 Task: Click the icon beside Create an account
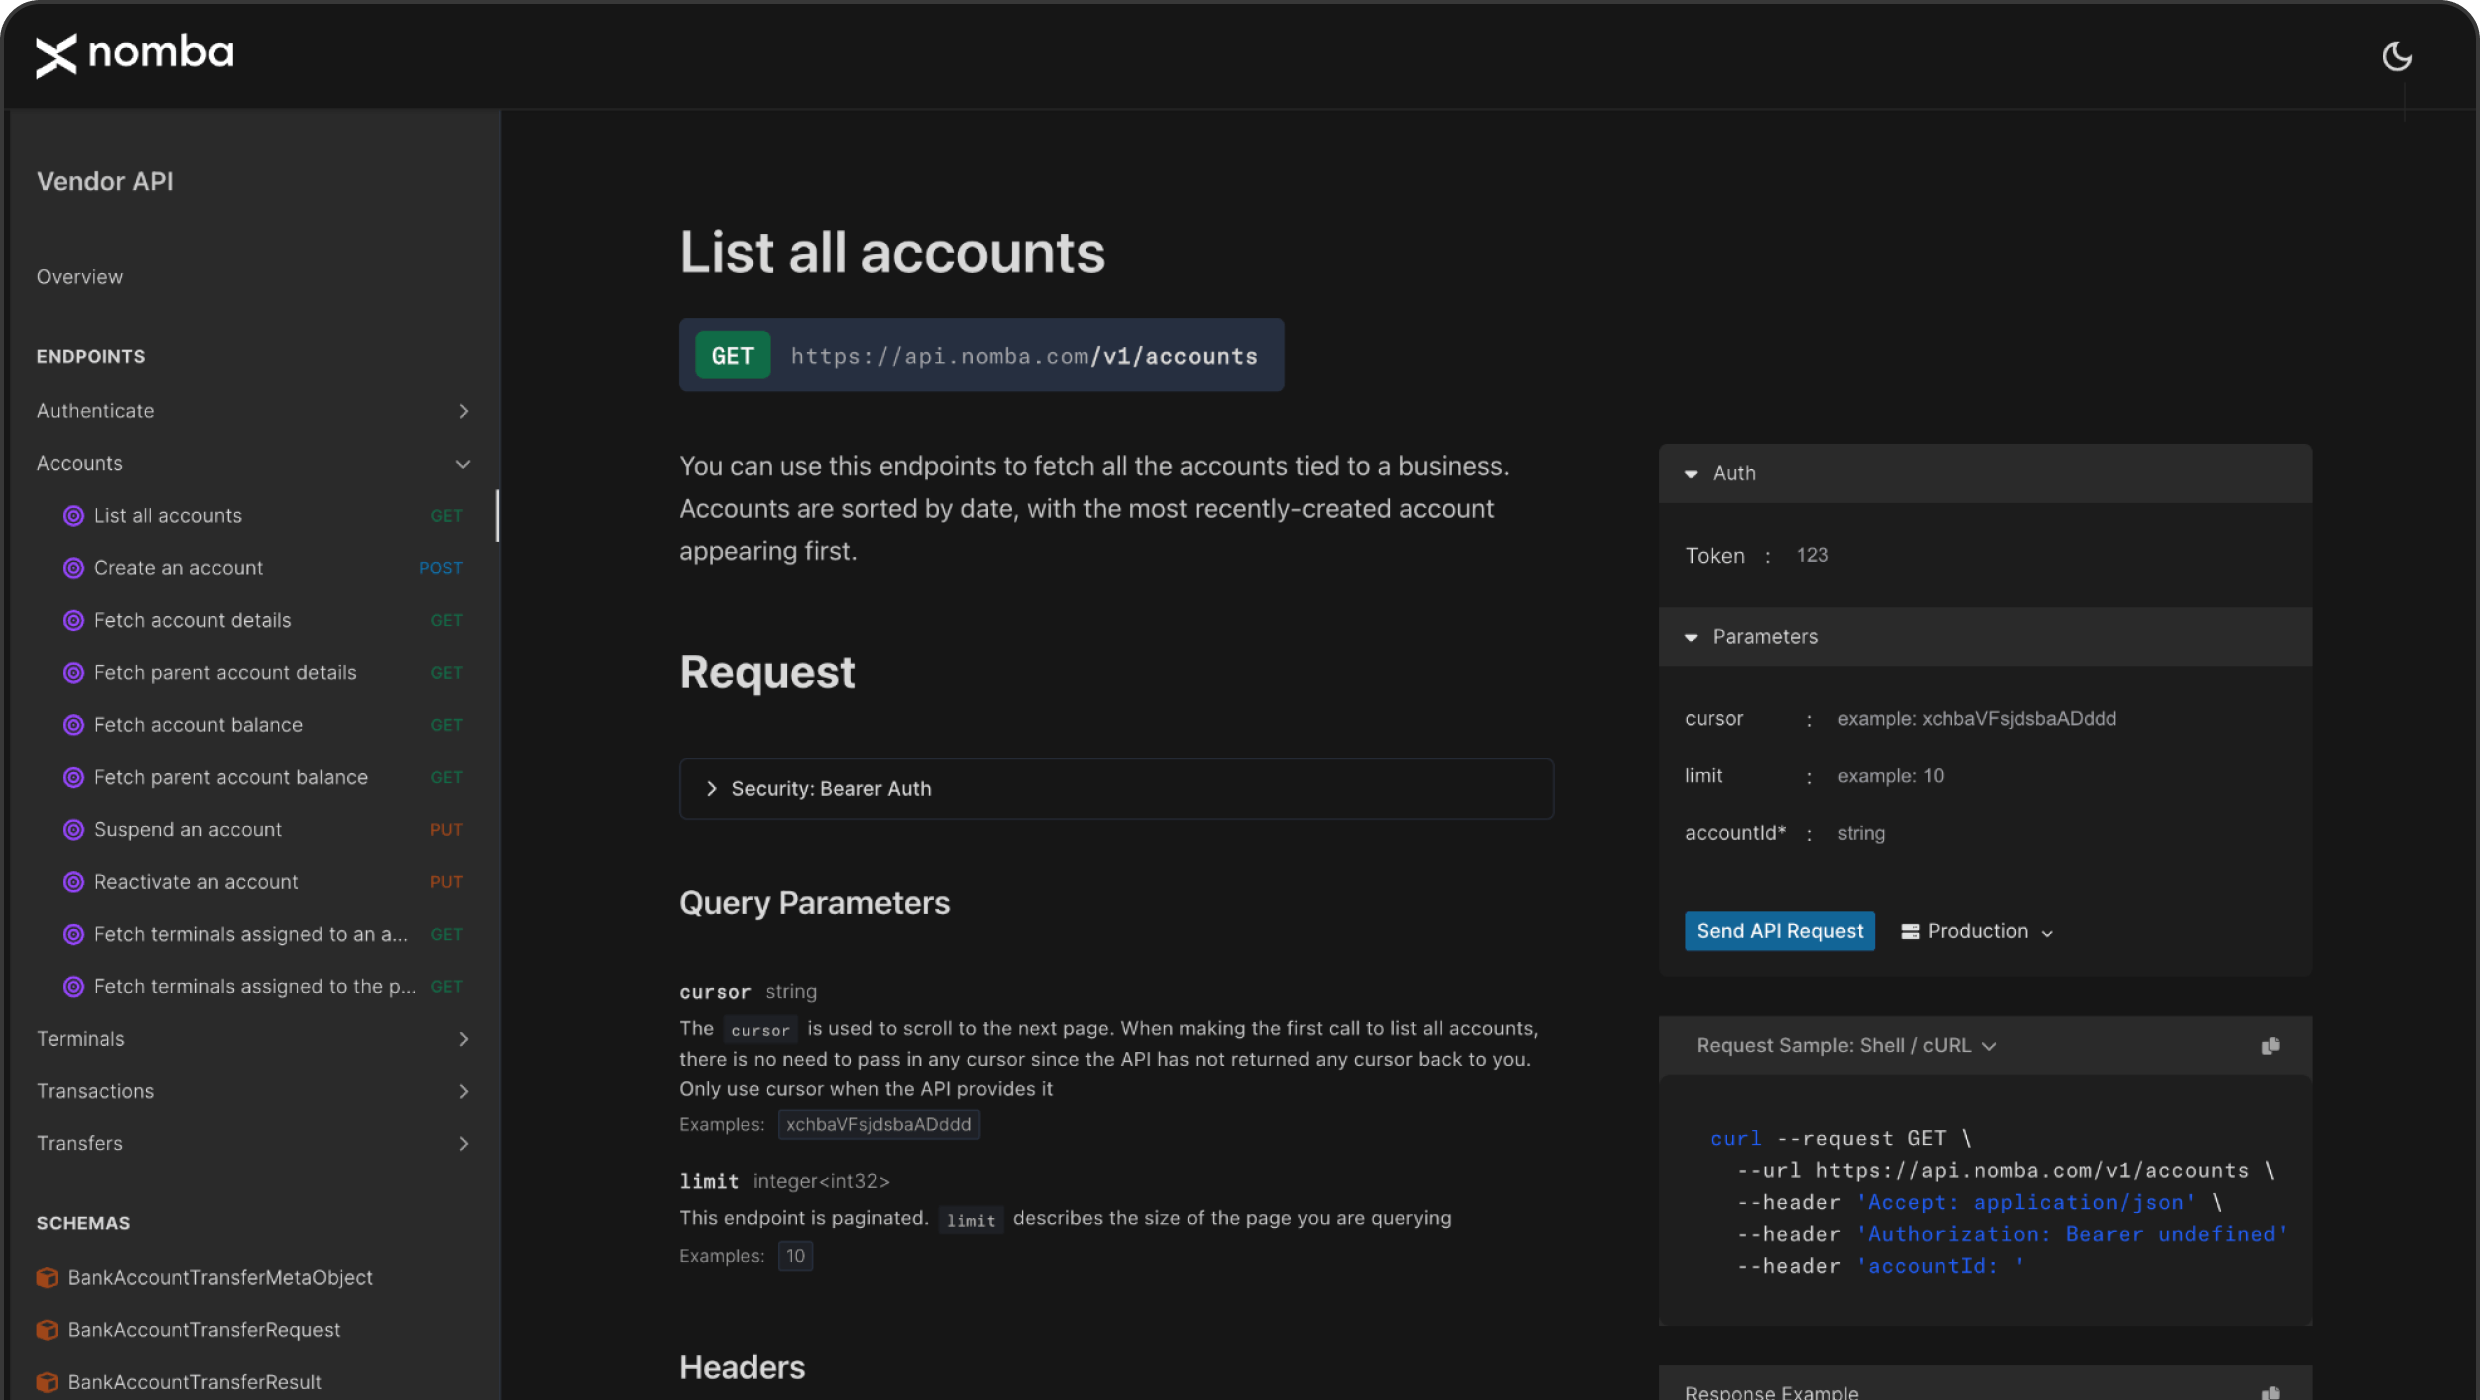73,568
